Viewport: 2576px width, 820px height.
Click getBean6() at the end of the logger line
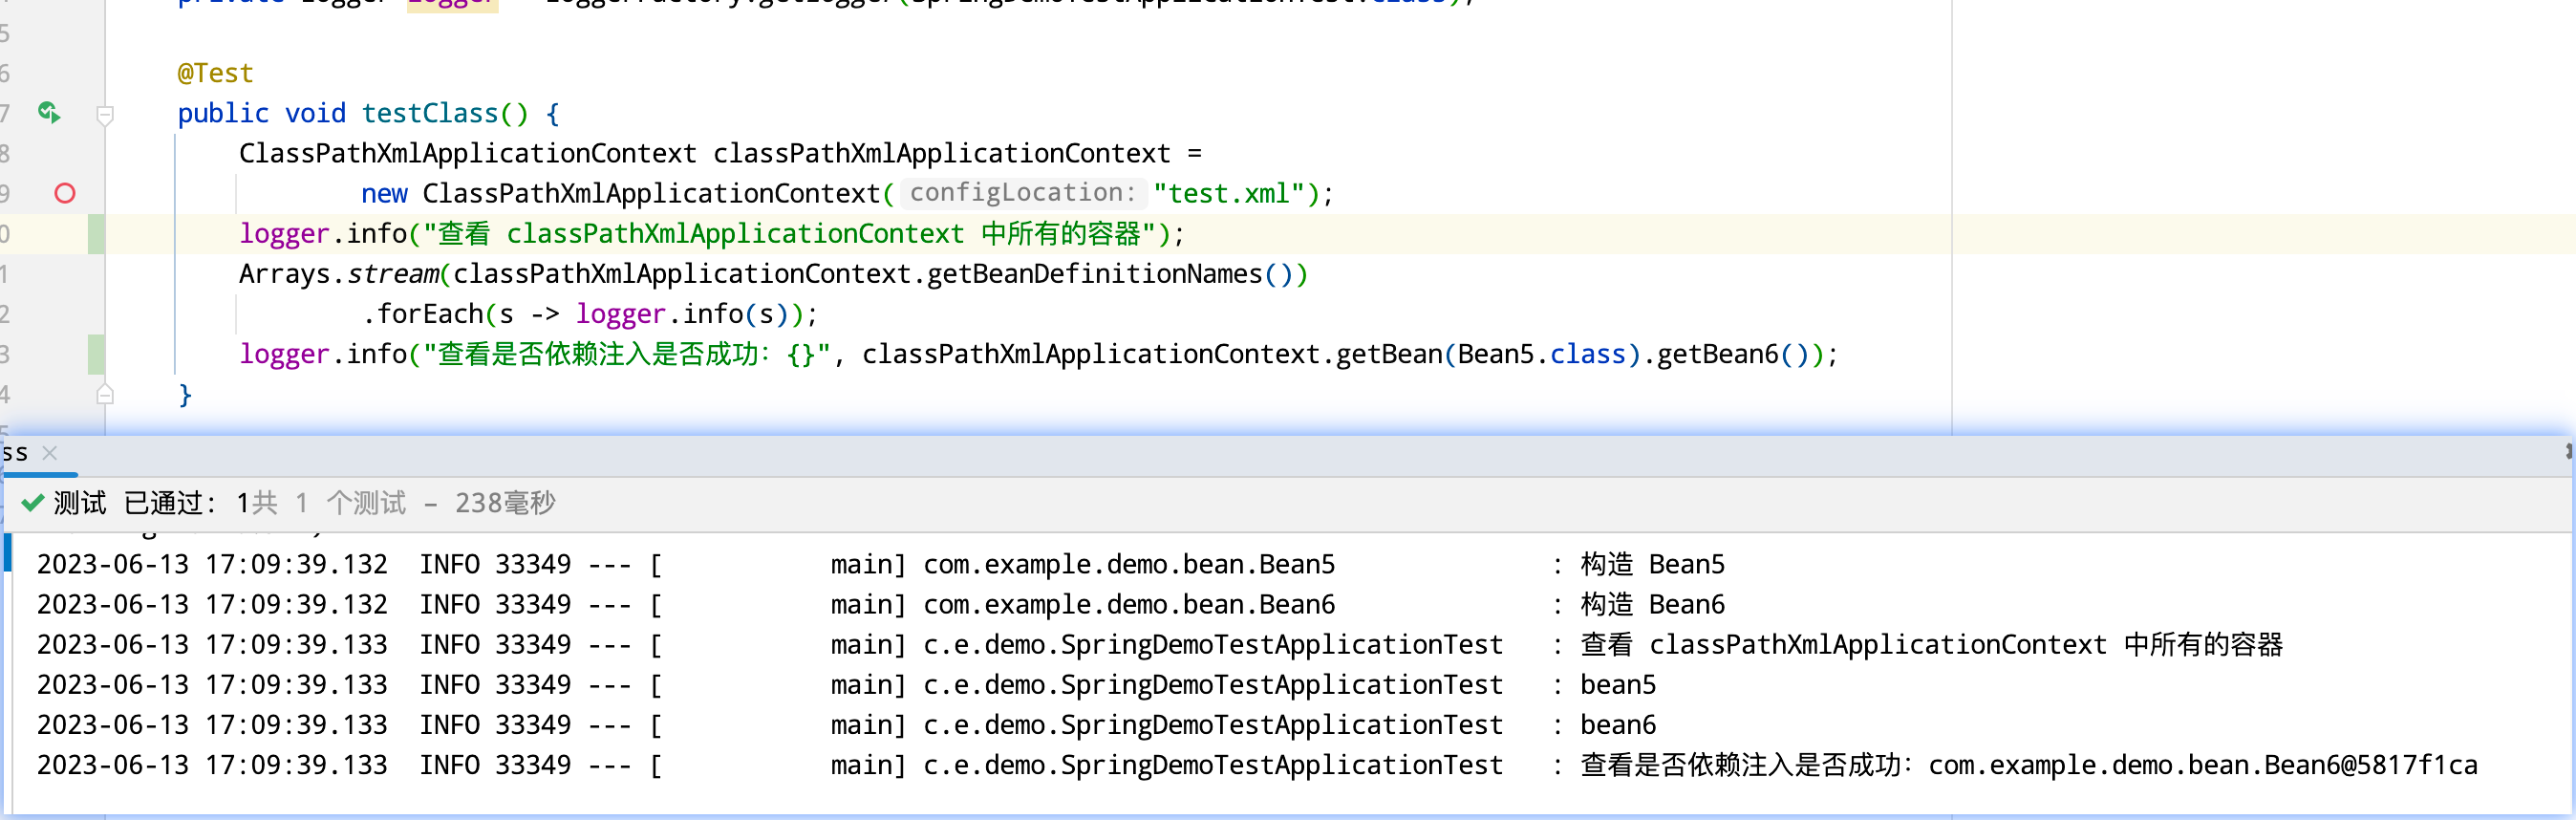click(x=1733, y=354)
